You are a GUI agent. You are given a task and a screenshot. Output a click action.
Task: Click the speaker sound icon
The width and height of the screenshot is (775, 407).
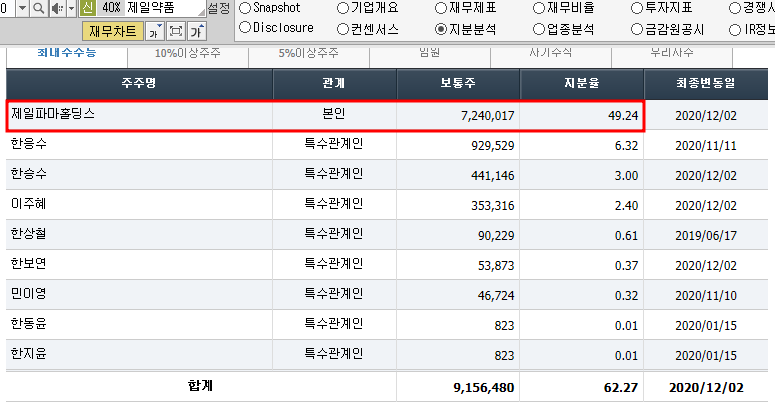57,8
